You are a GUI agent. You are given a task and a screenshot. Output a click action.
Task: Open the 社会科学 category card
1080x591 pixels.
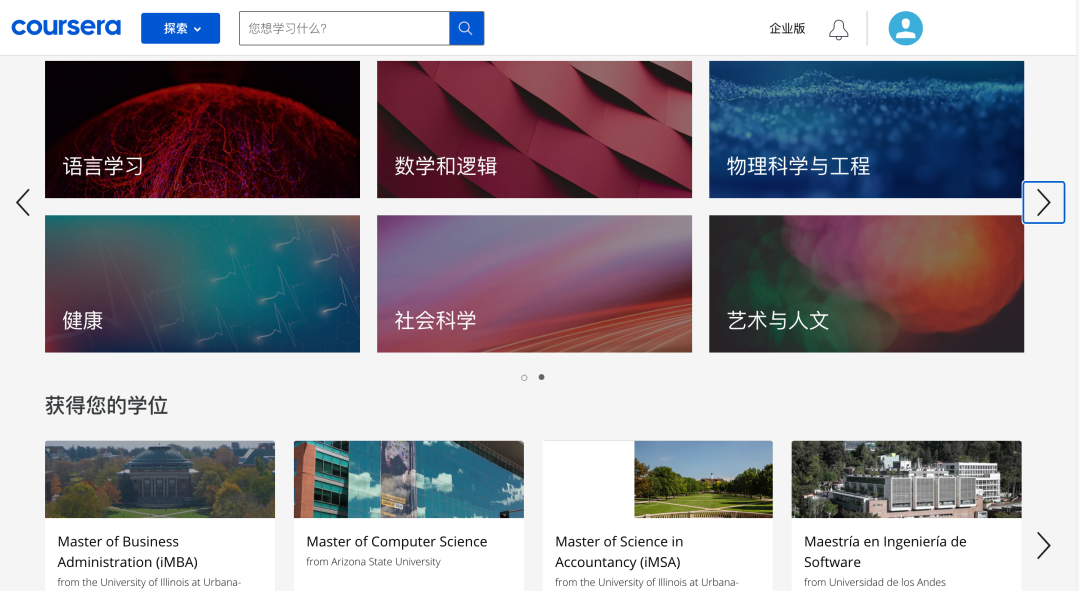[534, 284]
